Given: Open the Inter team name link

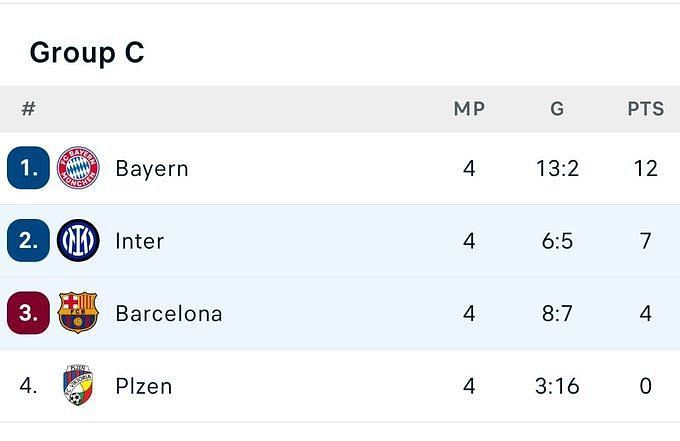Looking at the screenshot, I should 140,241.
